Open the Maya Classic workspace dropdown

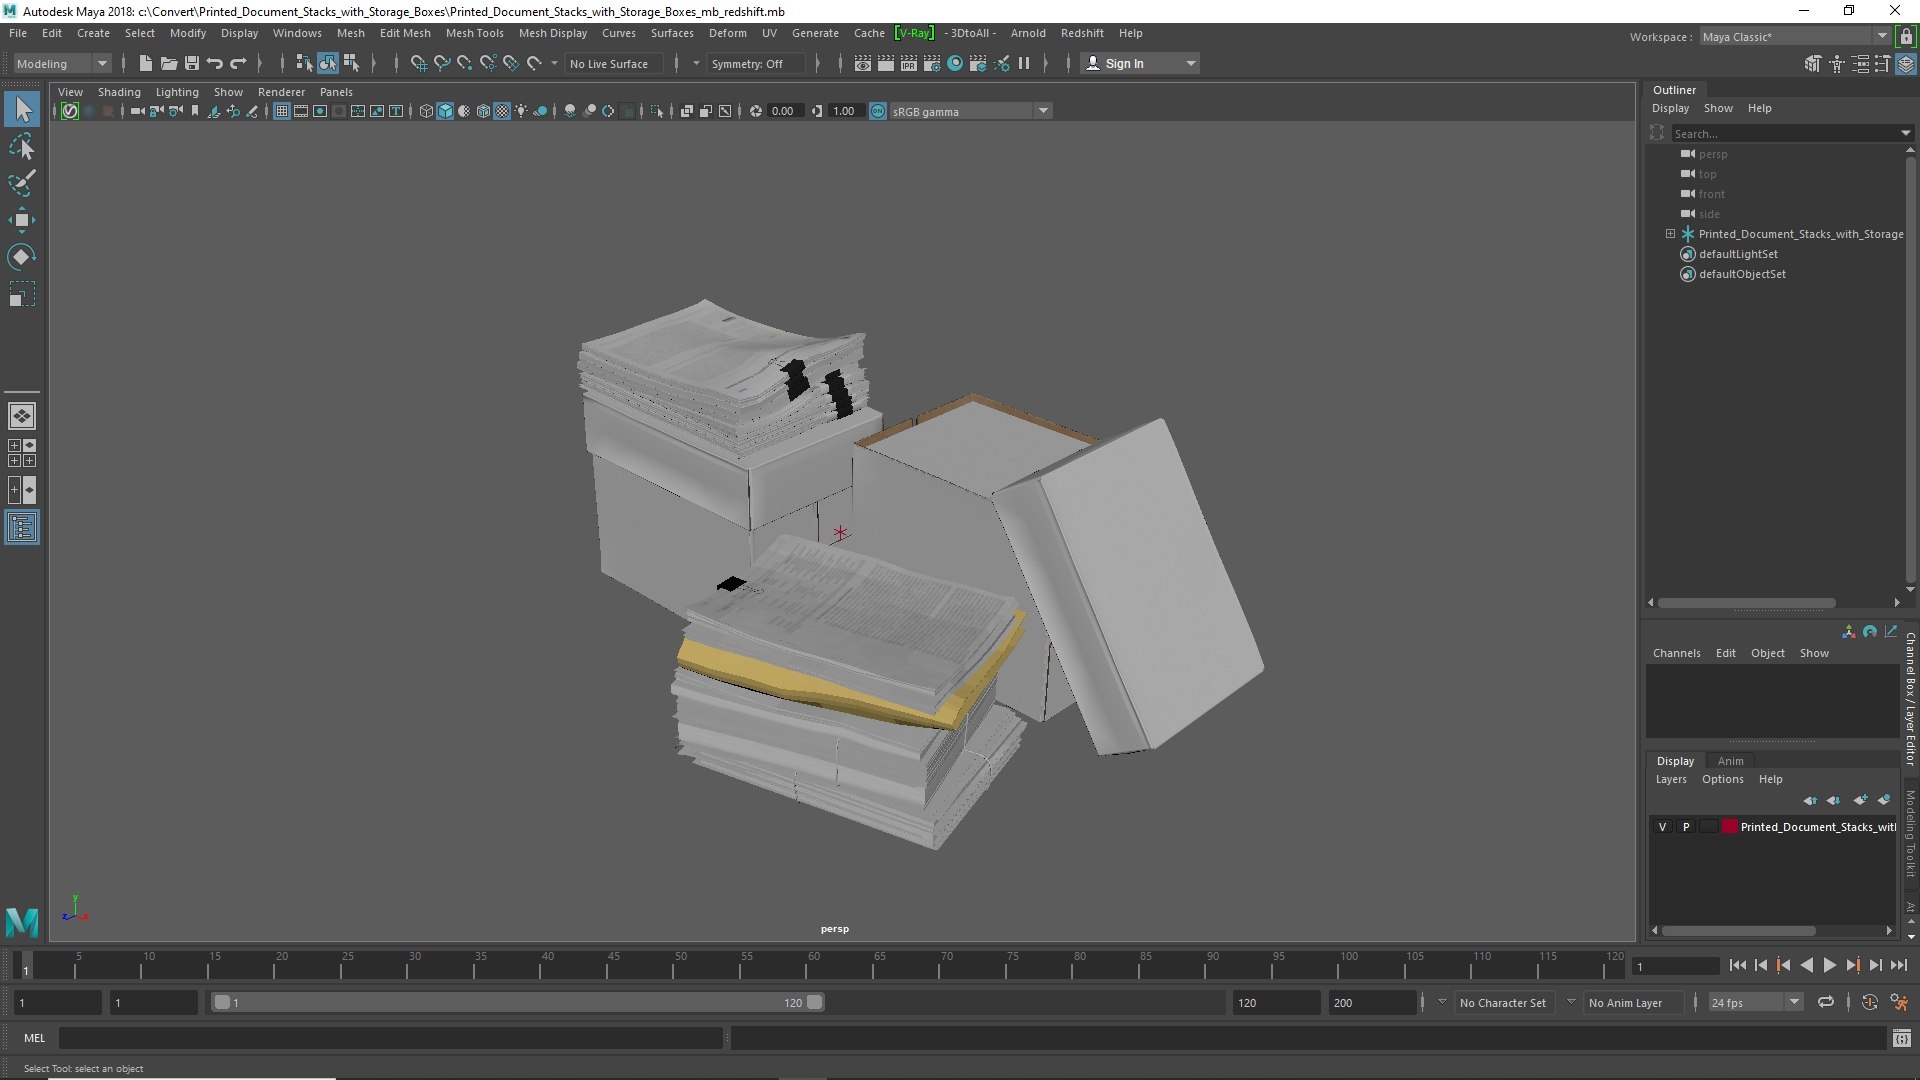[x=1795, y=37]
